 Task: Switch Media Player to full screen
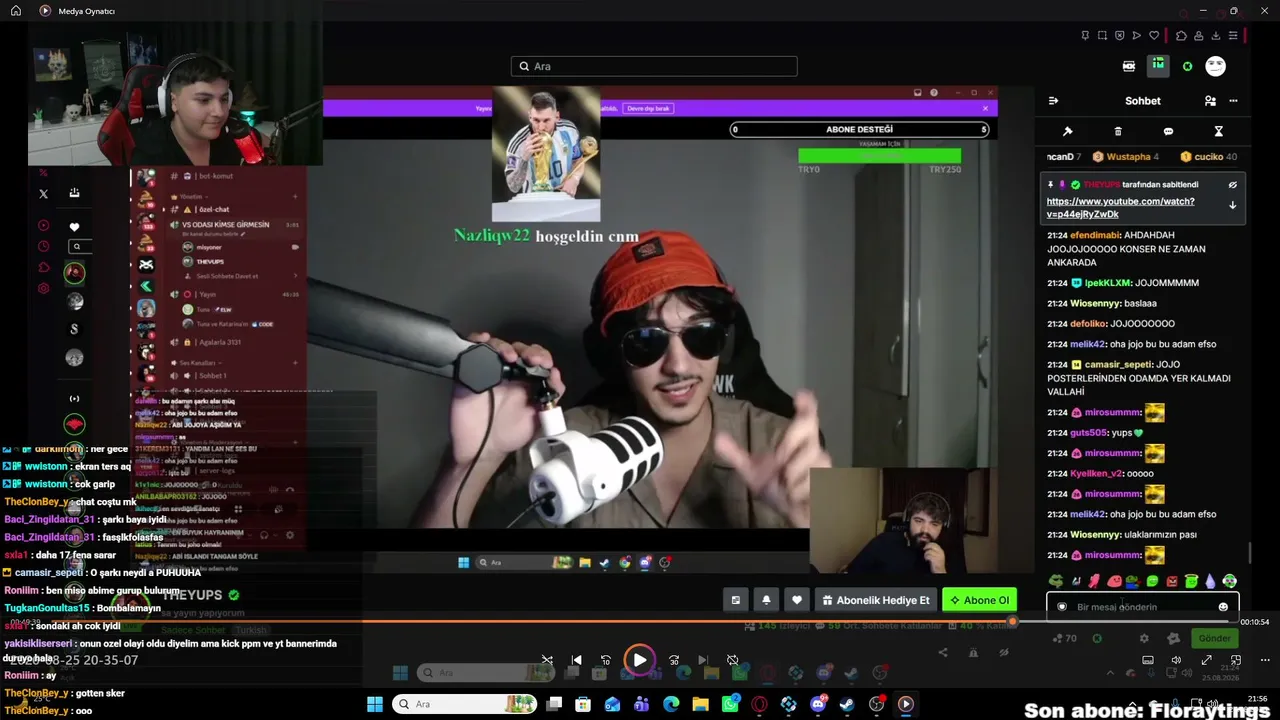click(1206, 660)
